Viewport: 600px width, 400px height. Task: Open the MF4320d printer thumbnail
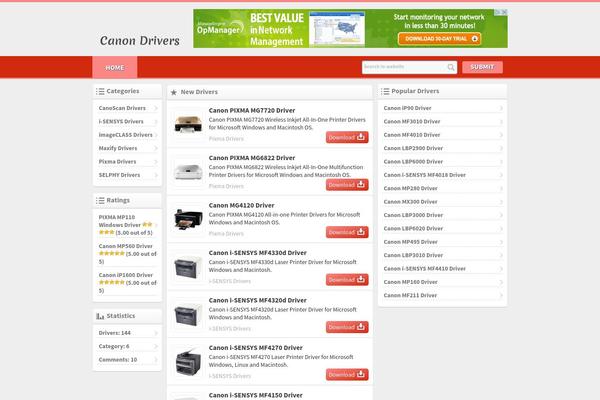tap(188, 314)
